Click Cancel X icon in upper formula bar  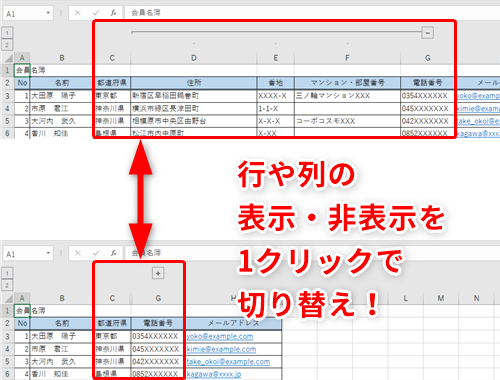point(78,13)
